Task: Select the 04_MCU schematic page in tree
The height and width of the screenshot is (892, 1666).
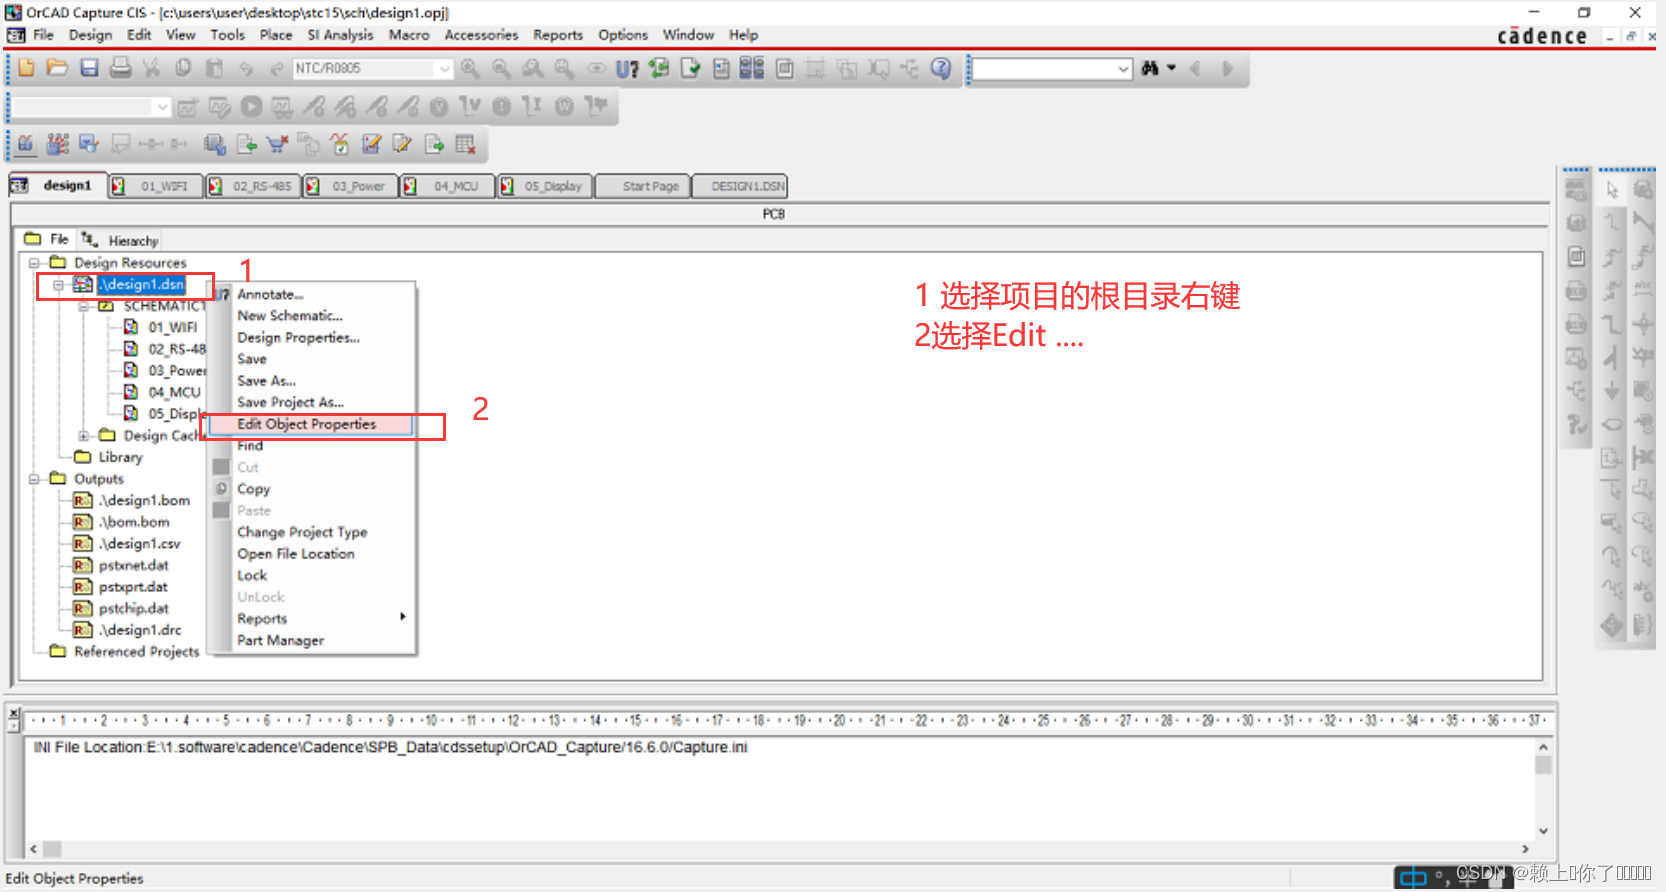Action: [x=174, y=392]
